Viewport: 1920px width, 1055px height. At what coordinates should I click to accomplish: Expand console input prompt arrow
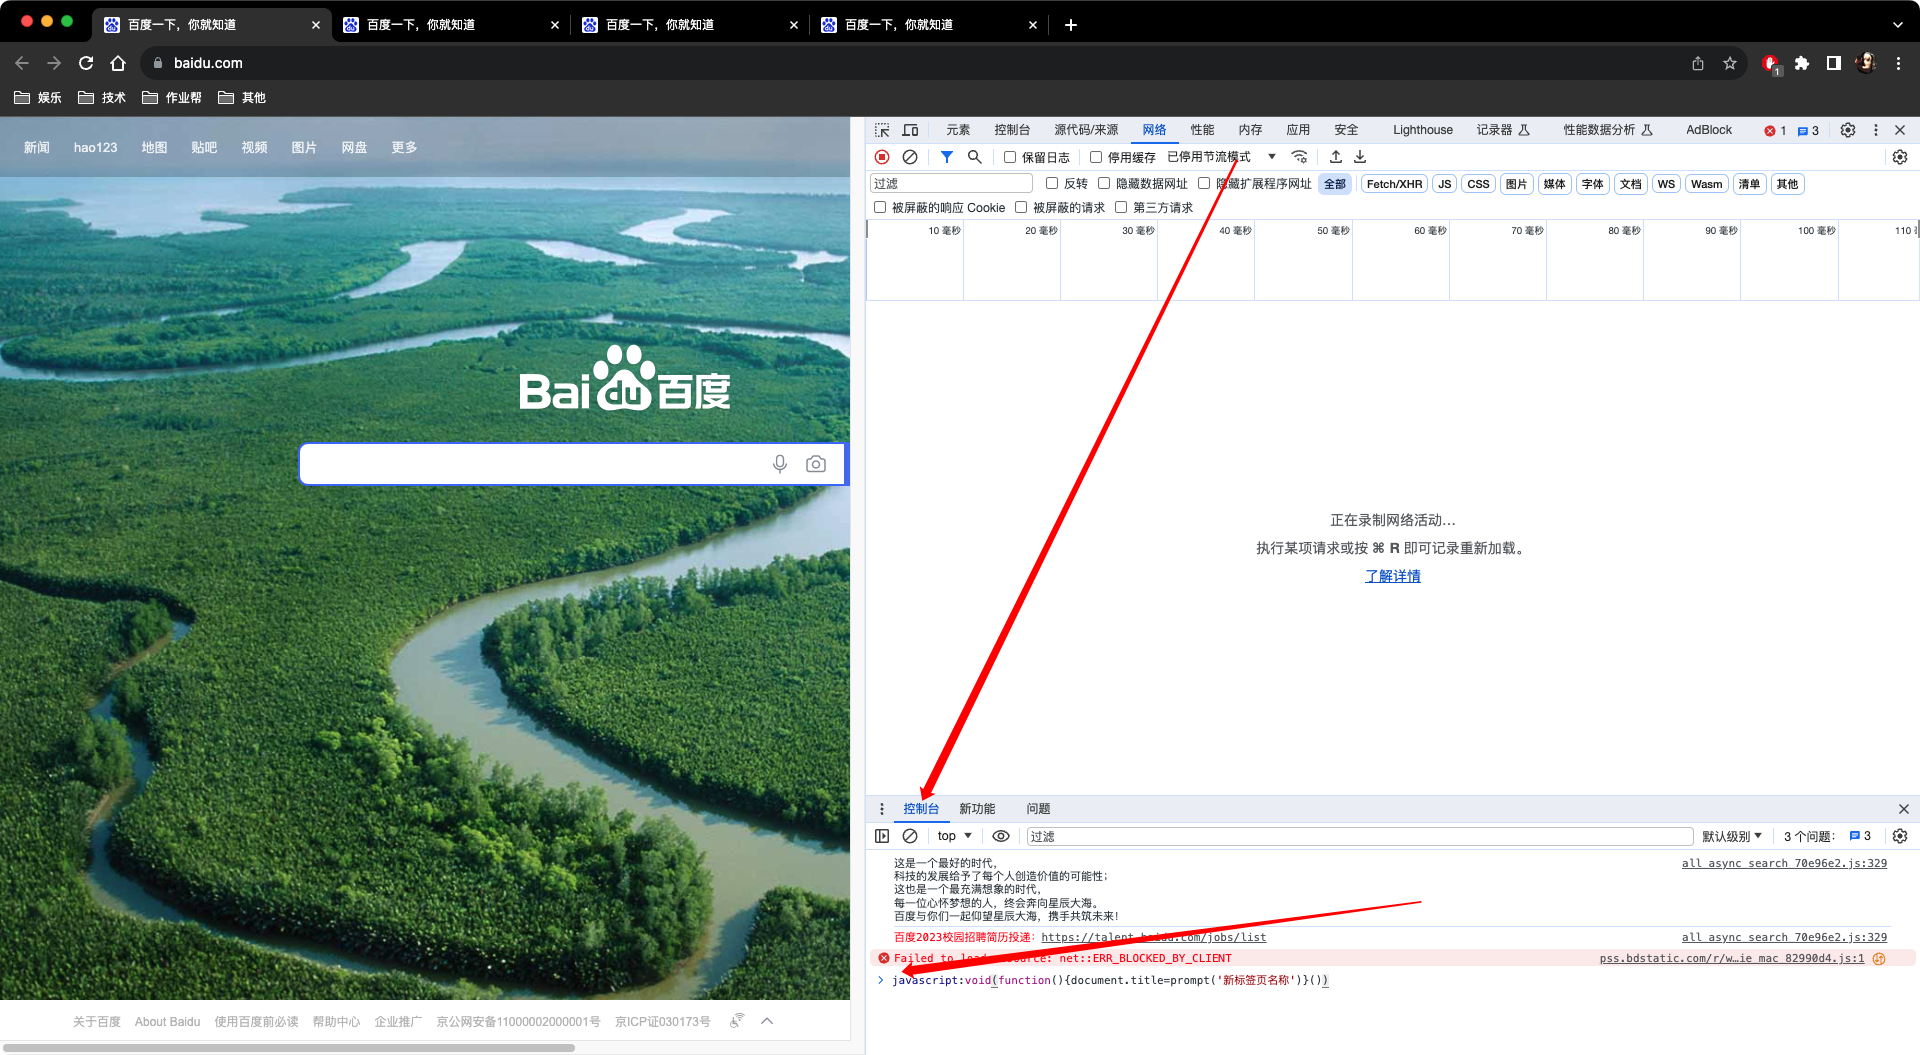coord(881,980)
